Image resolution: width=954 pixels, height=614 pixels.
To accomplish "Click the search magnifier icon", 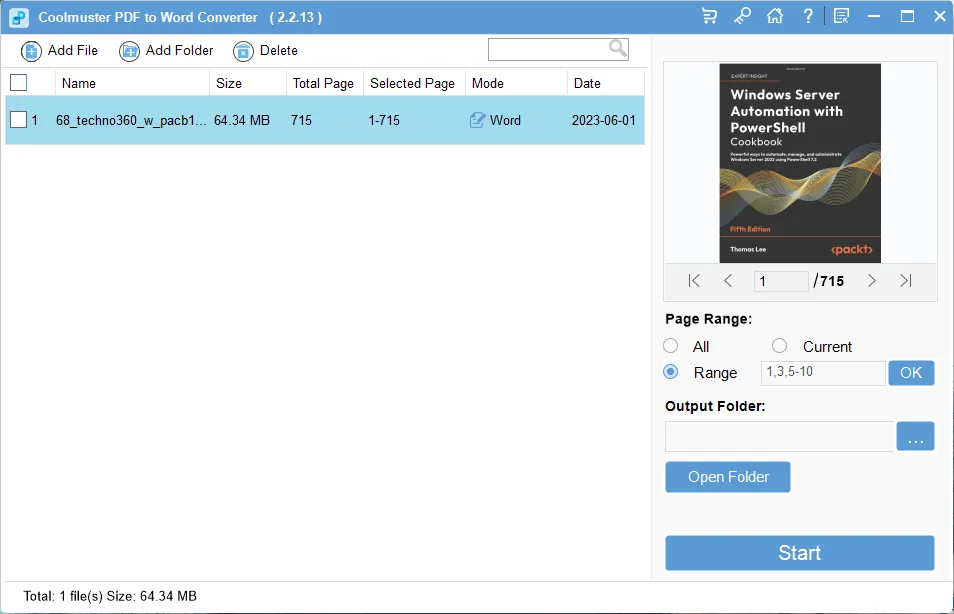I will pos(617,48).
